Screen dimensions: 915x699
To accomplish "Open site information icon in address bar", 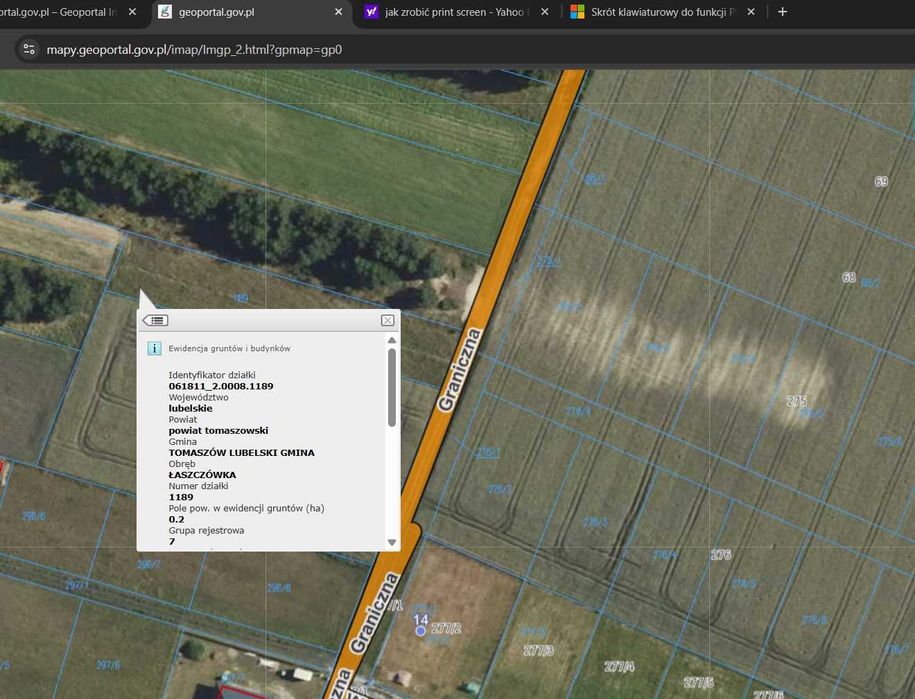I will pos(28,48).
